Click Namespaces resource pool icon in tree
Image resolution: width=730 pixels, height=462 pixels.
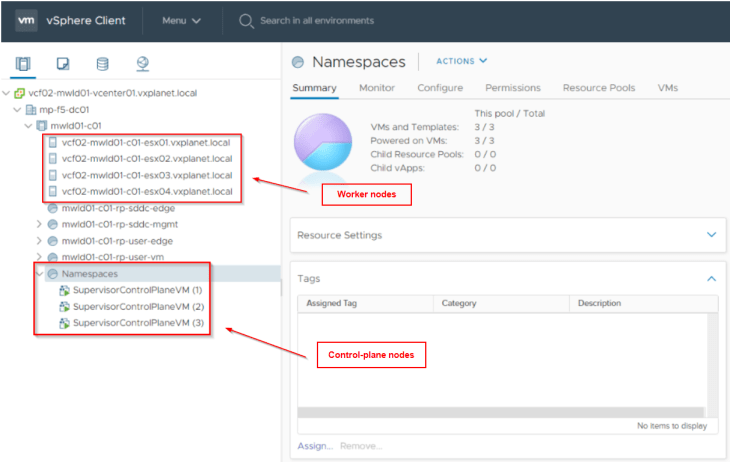tap(53, 274)
